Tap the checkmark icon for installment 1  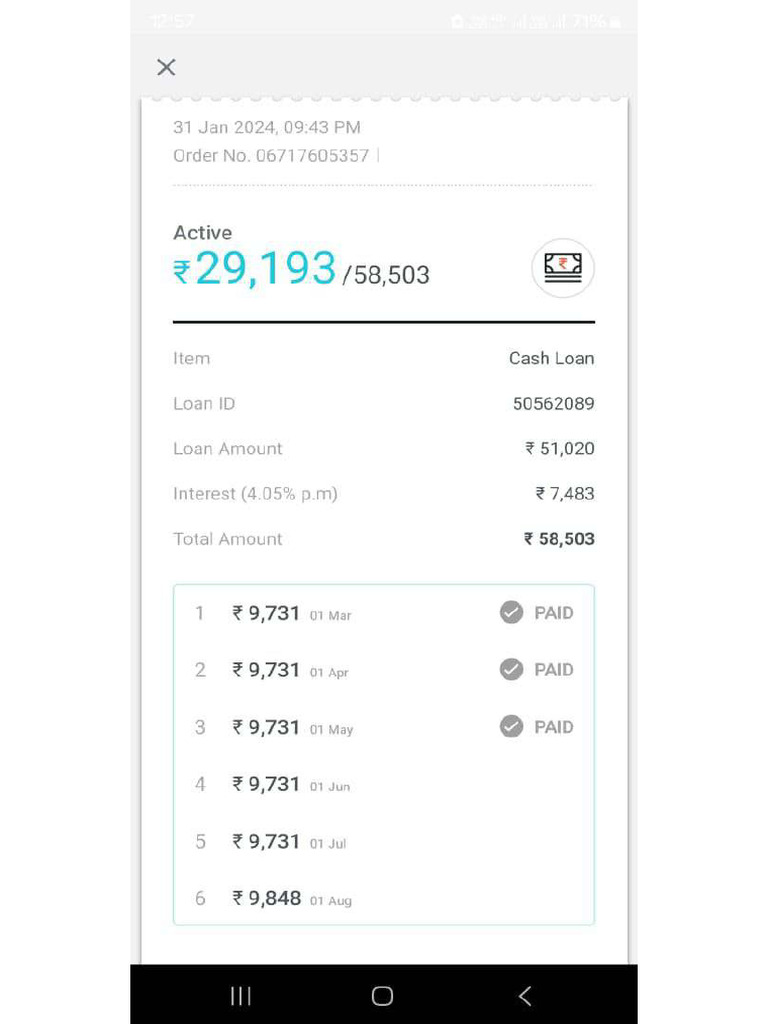point(511,613)
